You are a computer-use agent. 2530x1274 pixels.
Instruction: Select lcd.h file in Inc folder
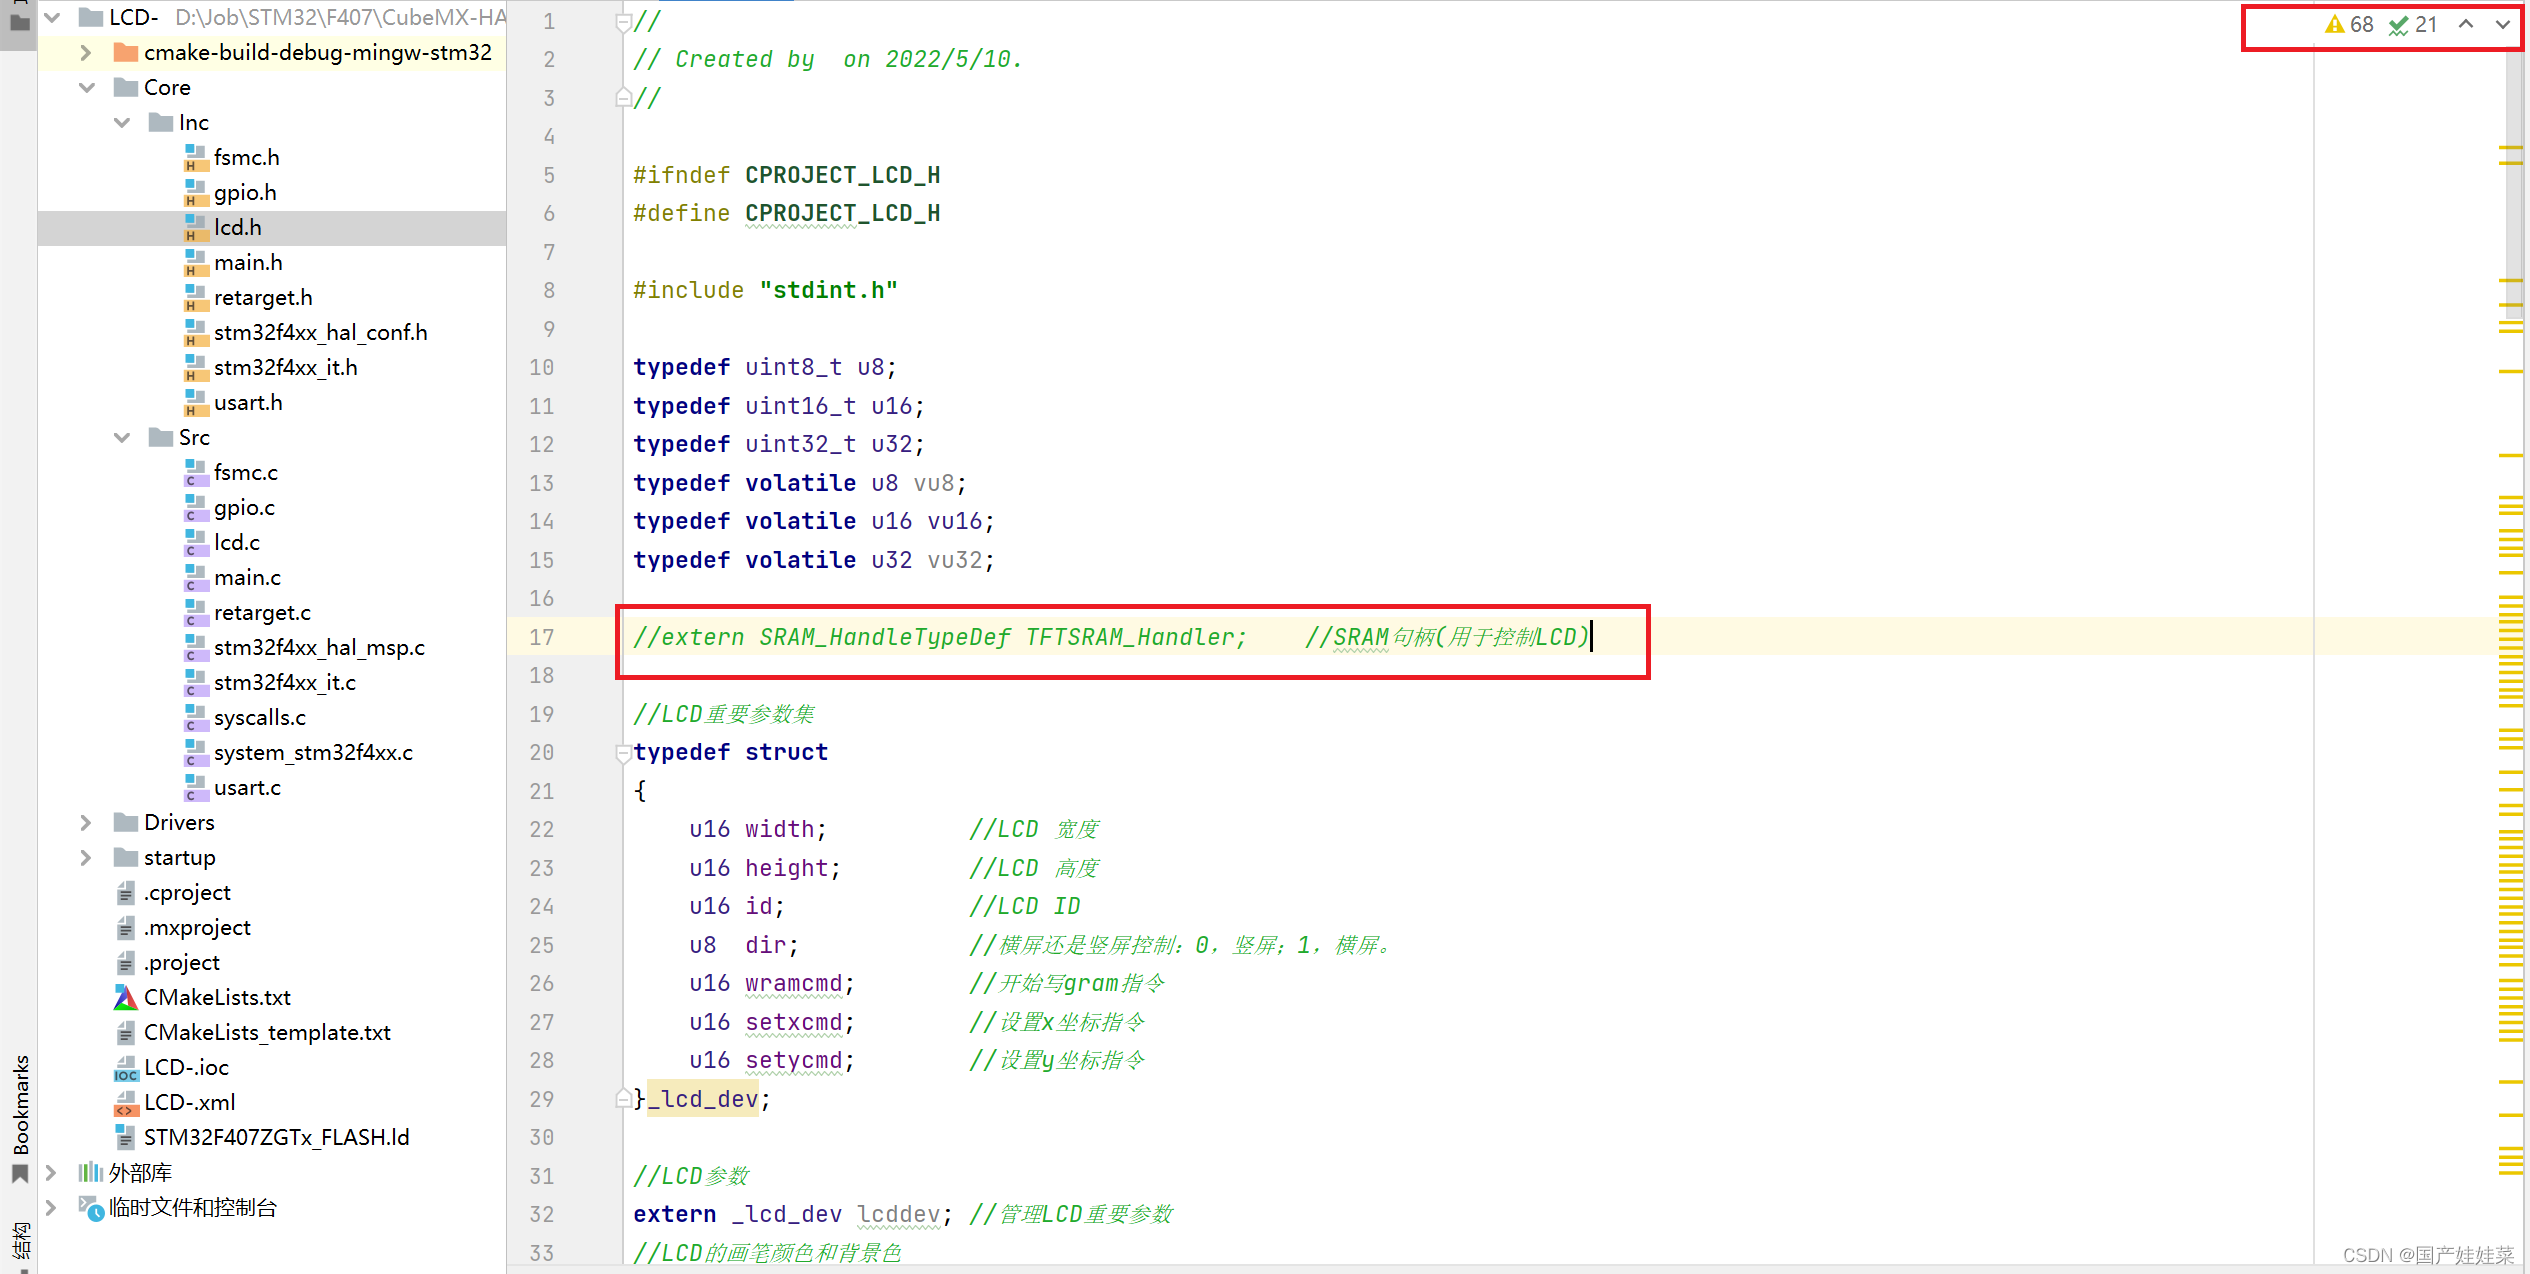click(239, 228)
